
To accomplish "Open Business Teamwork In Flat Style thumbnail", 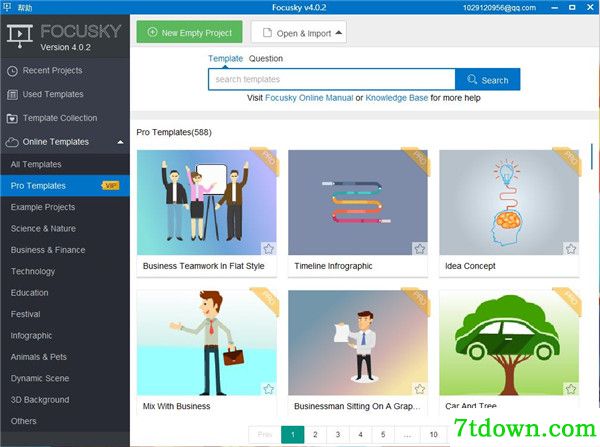I will tap(207, 202).
